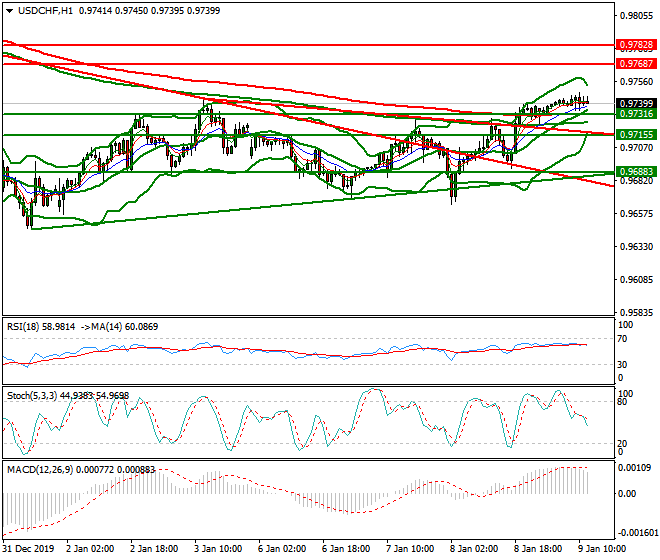
Task: Click the 0.95835 price scale value
Action: (x=637, y=313)
